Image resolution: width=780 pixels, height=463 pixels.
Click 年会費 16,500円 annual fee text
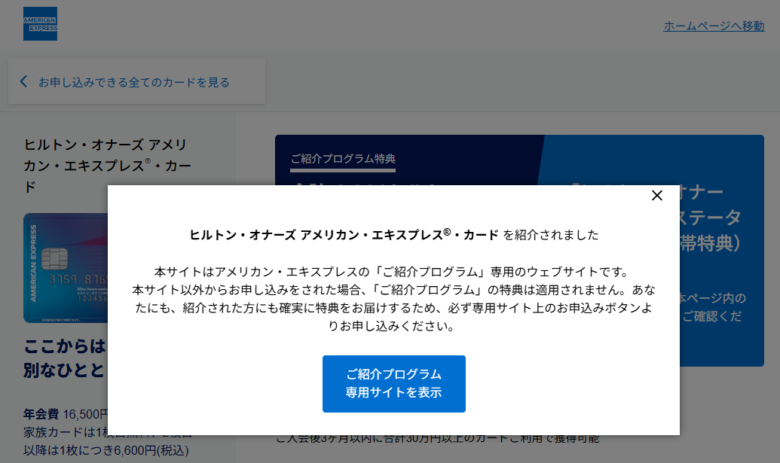(x=66, y=414)
